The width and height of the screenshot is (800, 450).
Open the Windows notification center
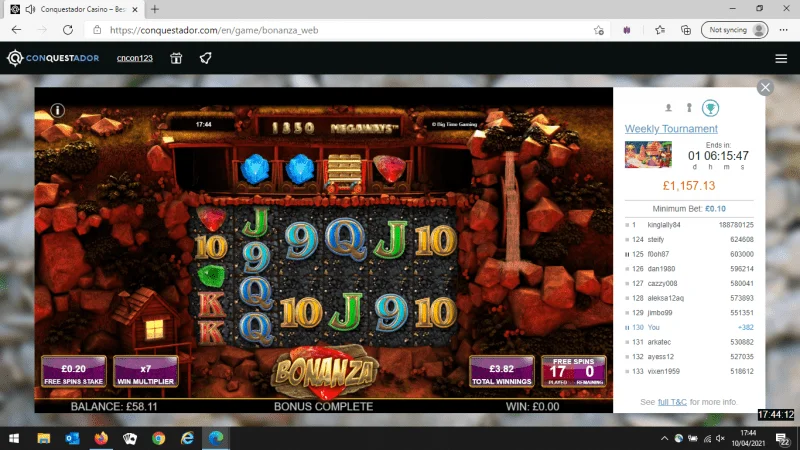click(x=783, y=439)
